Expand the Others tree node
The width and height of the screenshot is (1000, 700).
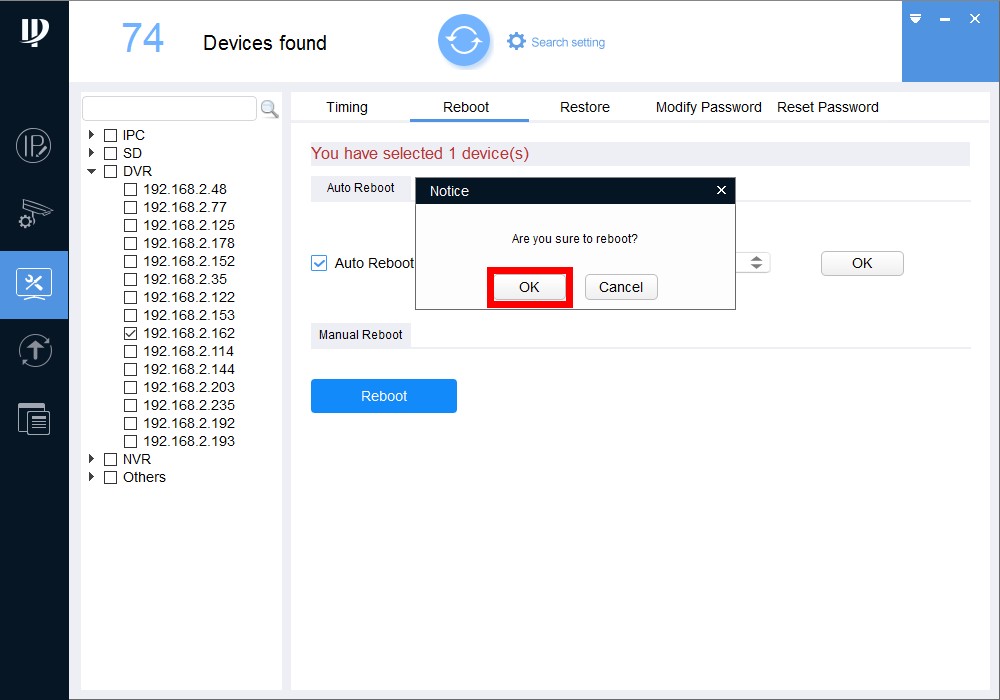point(91,476)
